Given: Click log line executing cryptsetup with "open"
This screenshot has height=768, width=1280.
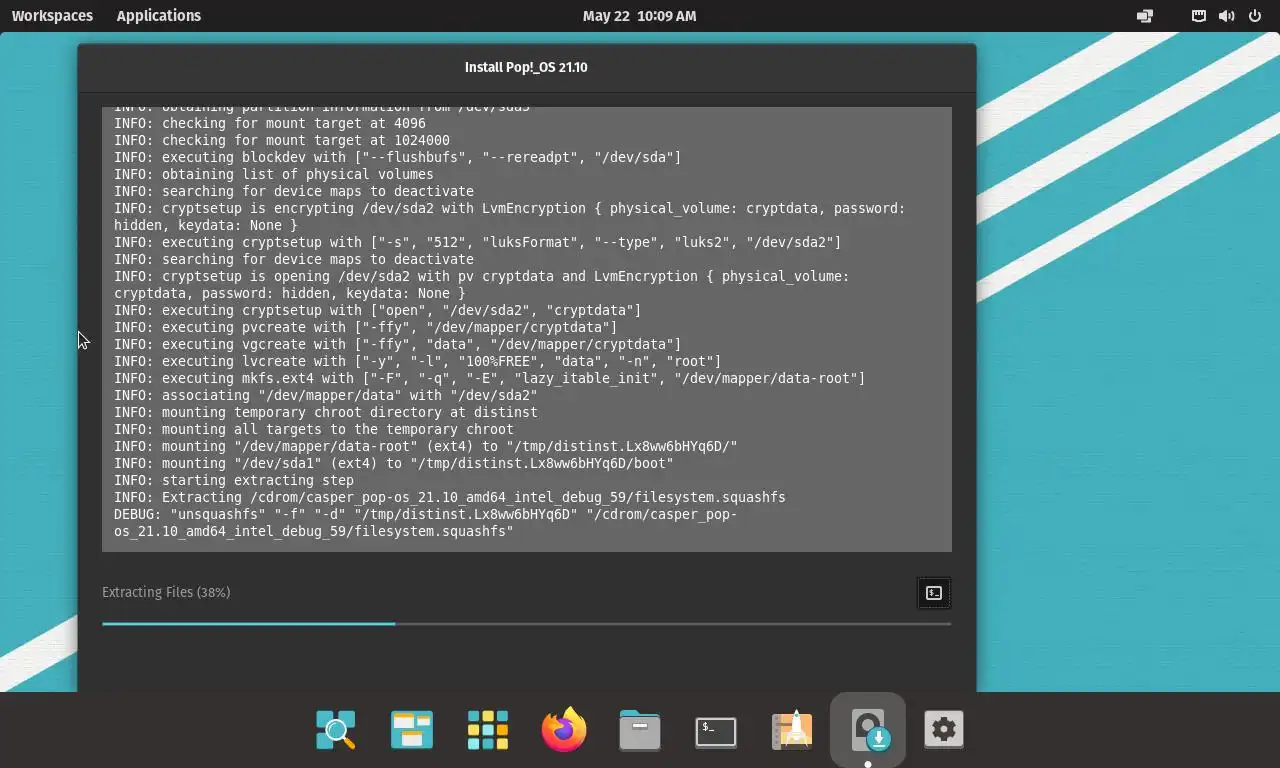Looking at the screenshot, I should click(378, 310).
